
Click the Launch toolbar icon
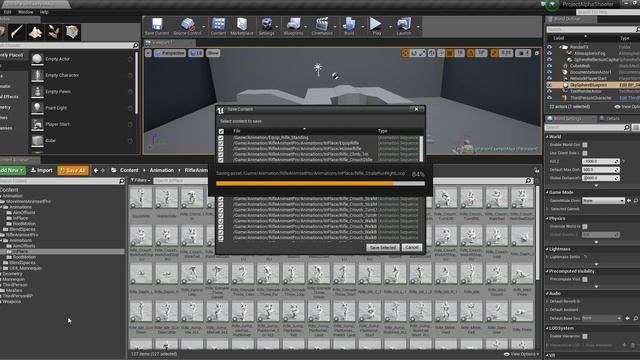404,26
